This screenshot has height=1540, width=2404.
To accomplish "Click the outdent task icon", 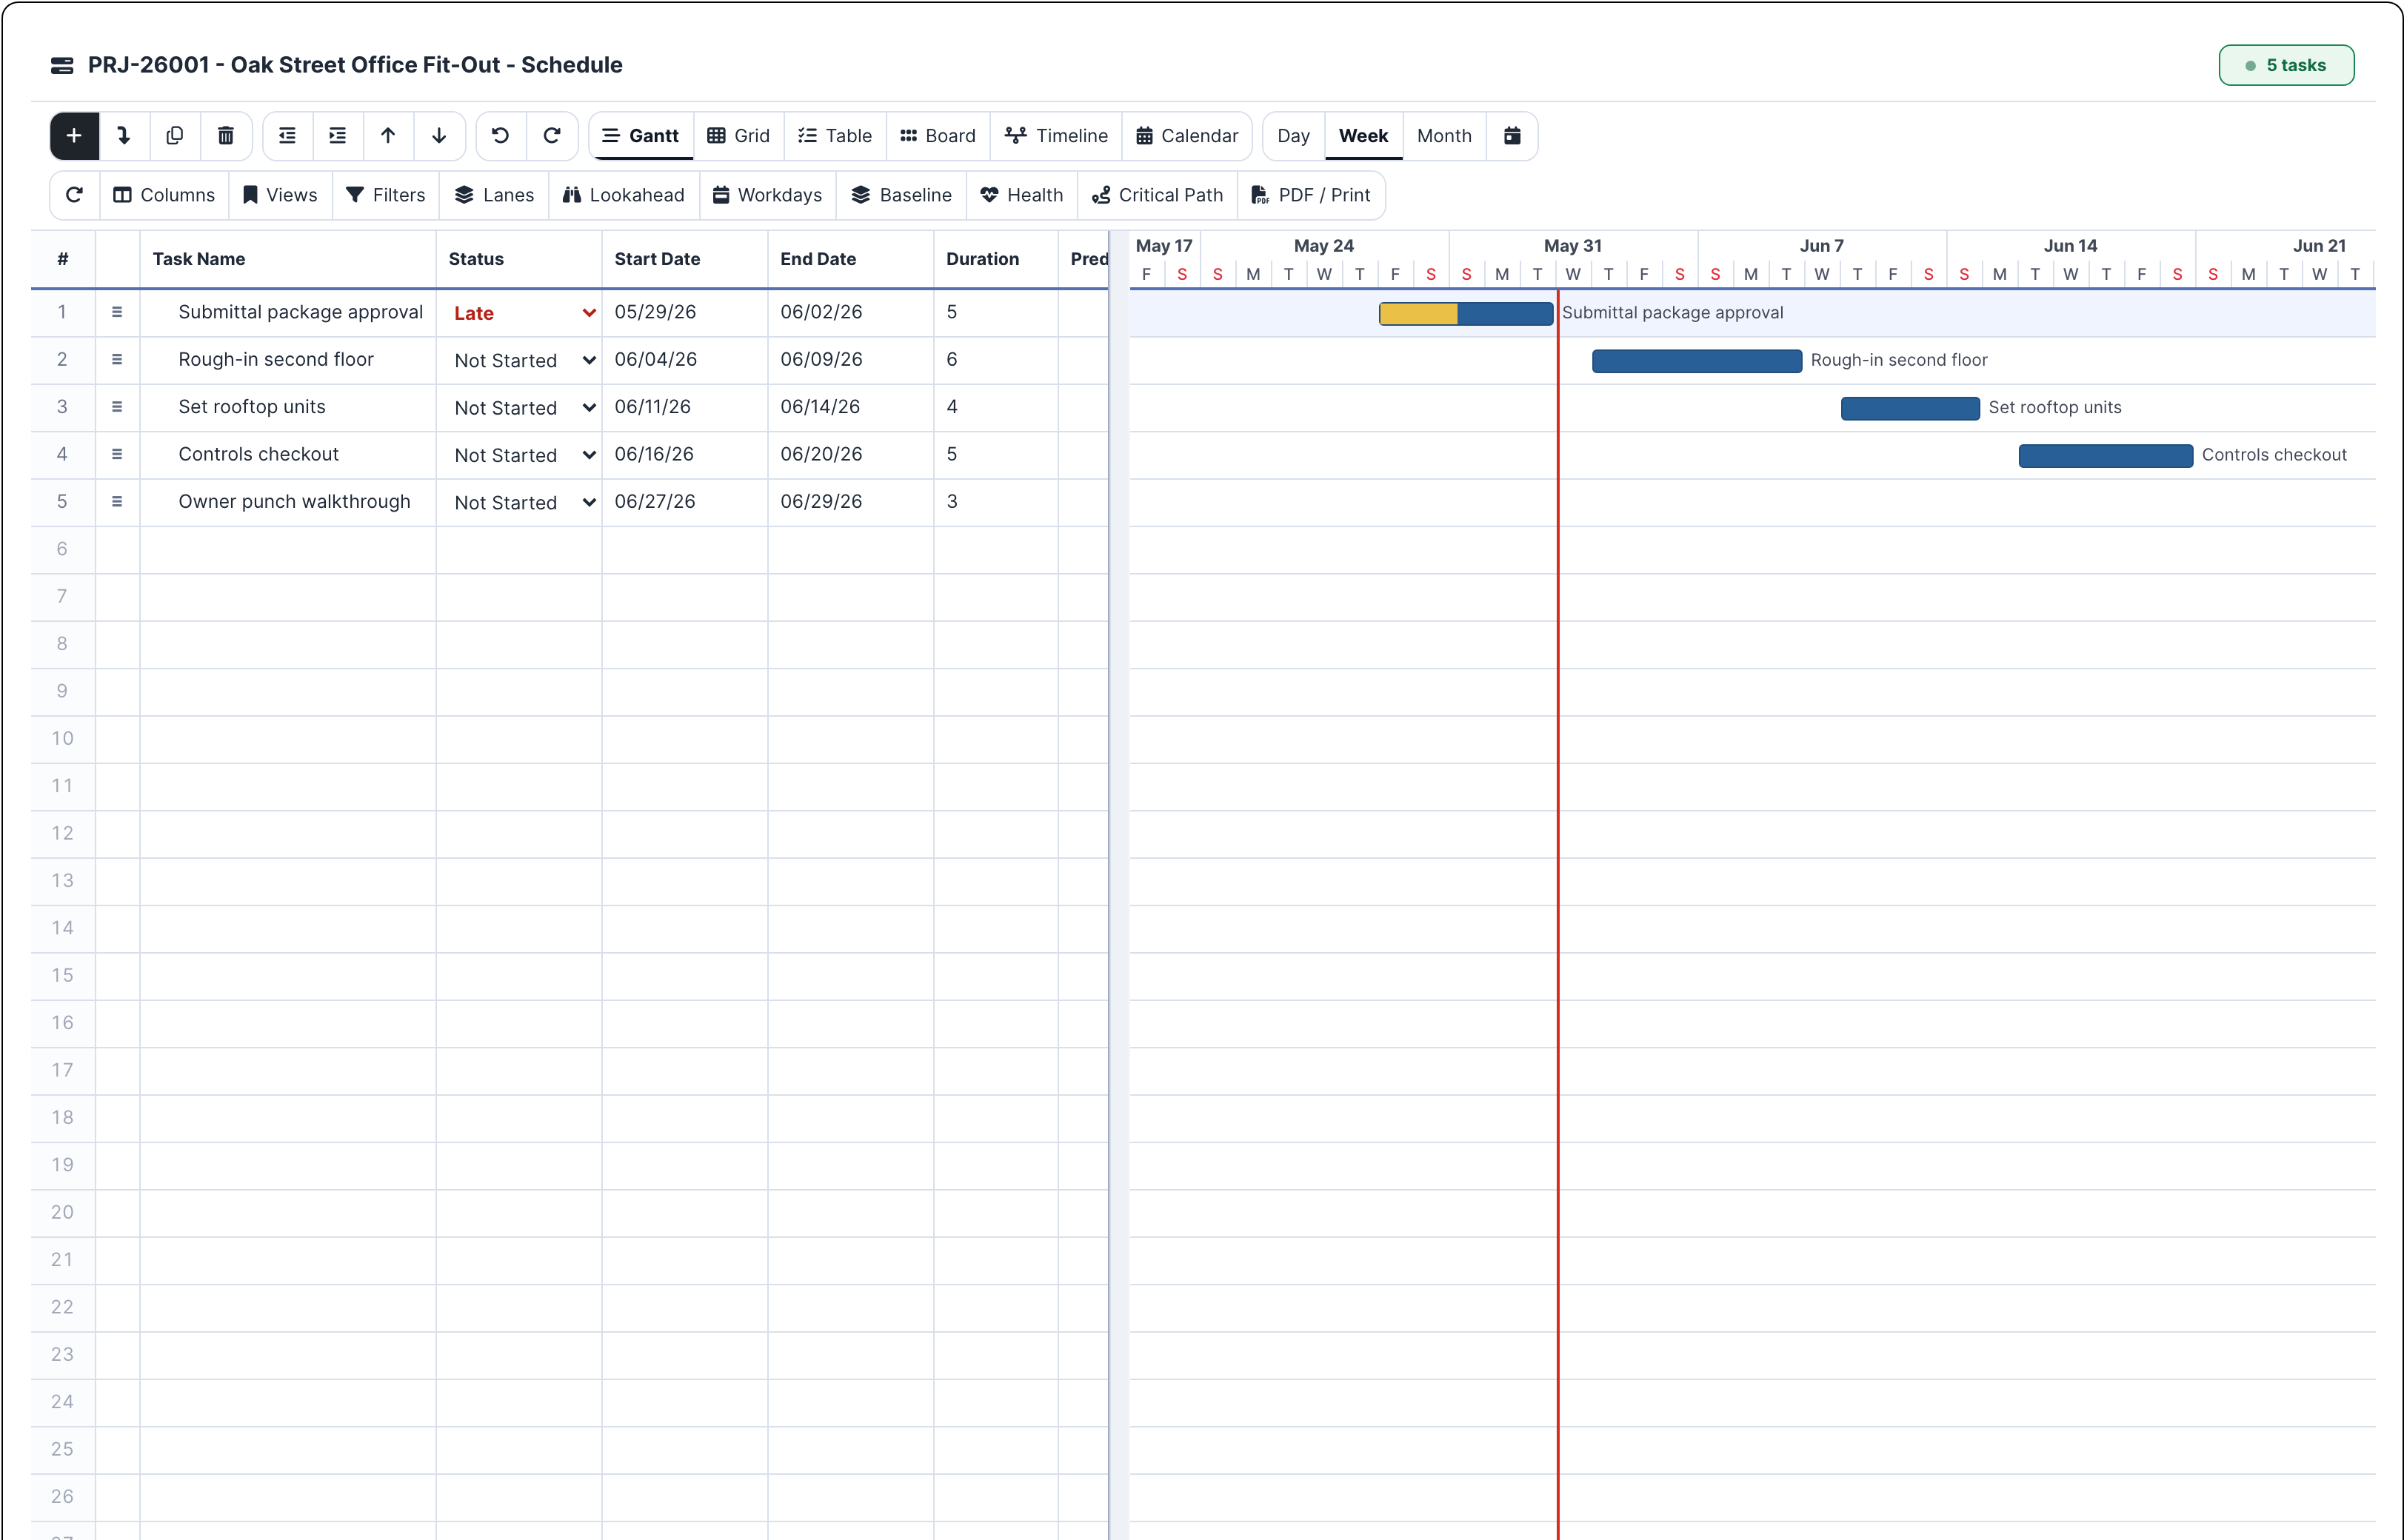I will pyautogui.click(x=287, y=136).
